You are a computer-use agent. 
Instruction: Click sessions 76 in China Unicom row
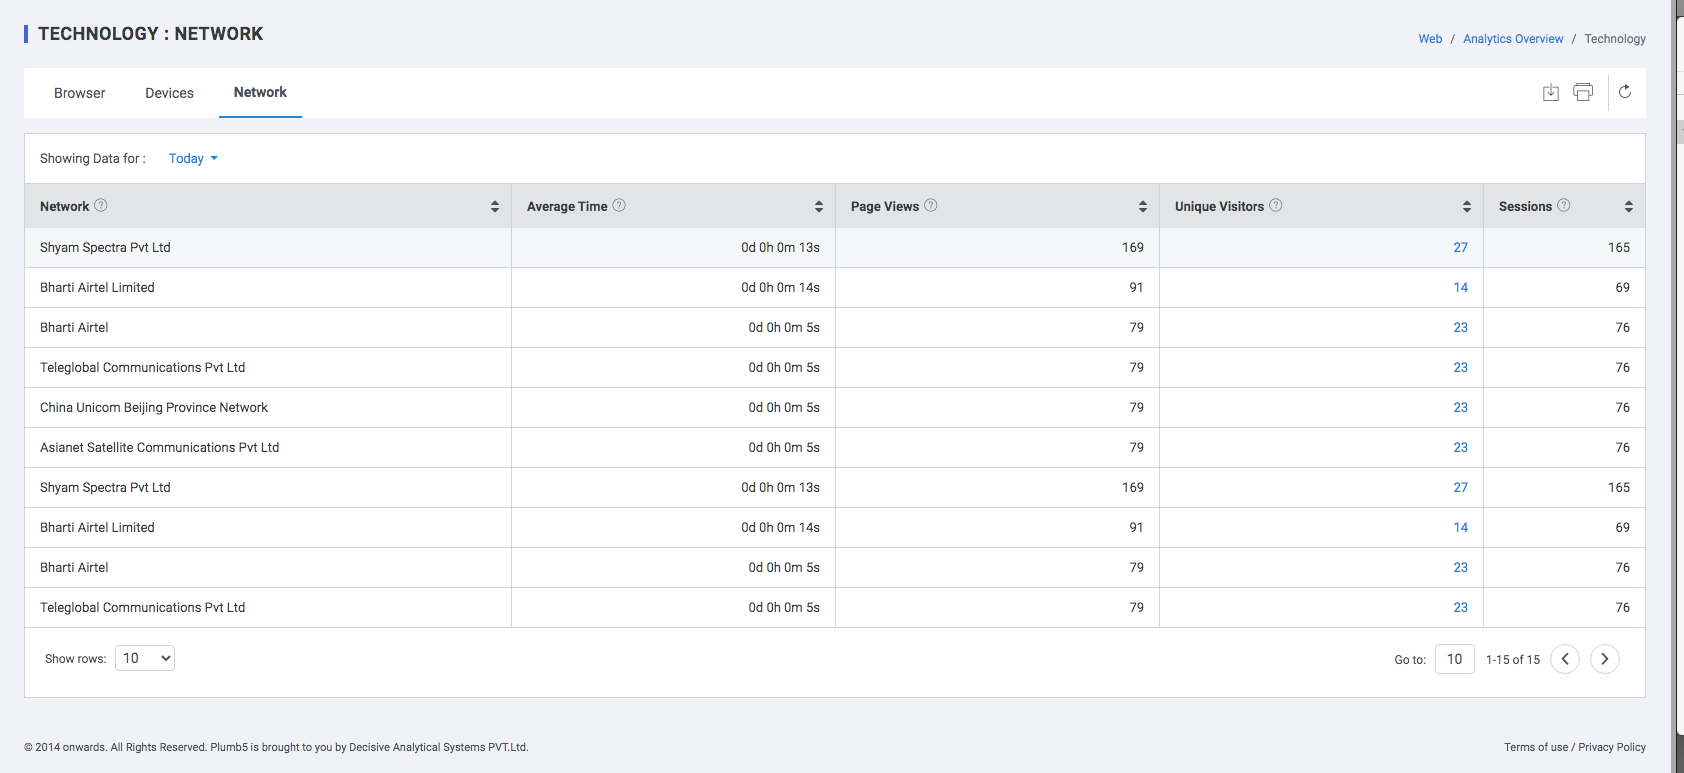[1623, 407]
